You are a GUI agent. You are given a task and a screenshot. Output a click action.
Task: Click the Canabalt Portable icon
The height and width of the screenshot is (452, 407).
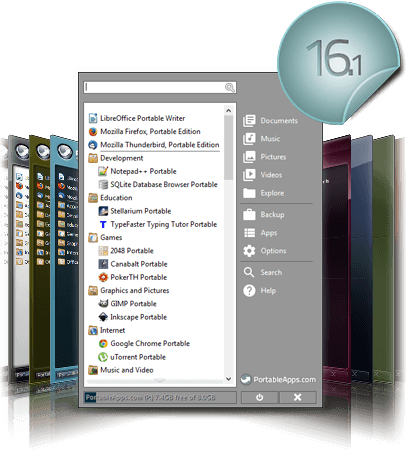[103, 264]
